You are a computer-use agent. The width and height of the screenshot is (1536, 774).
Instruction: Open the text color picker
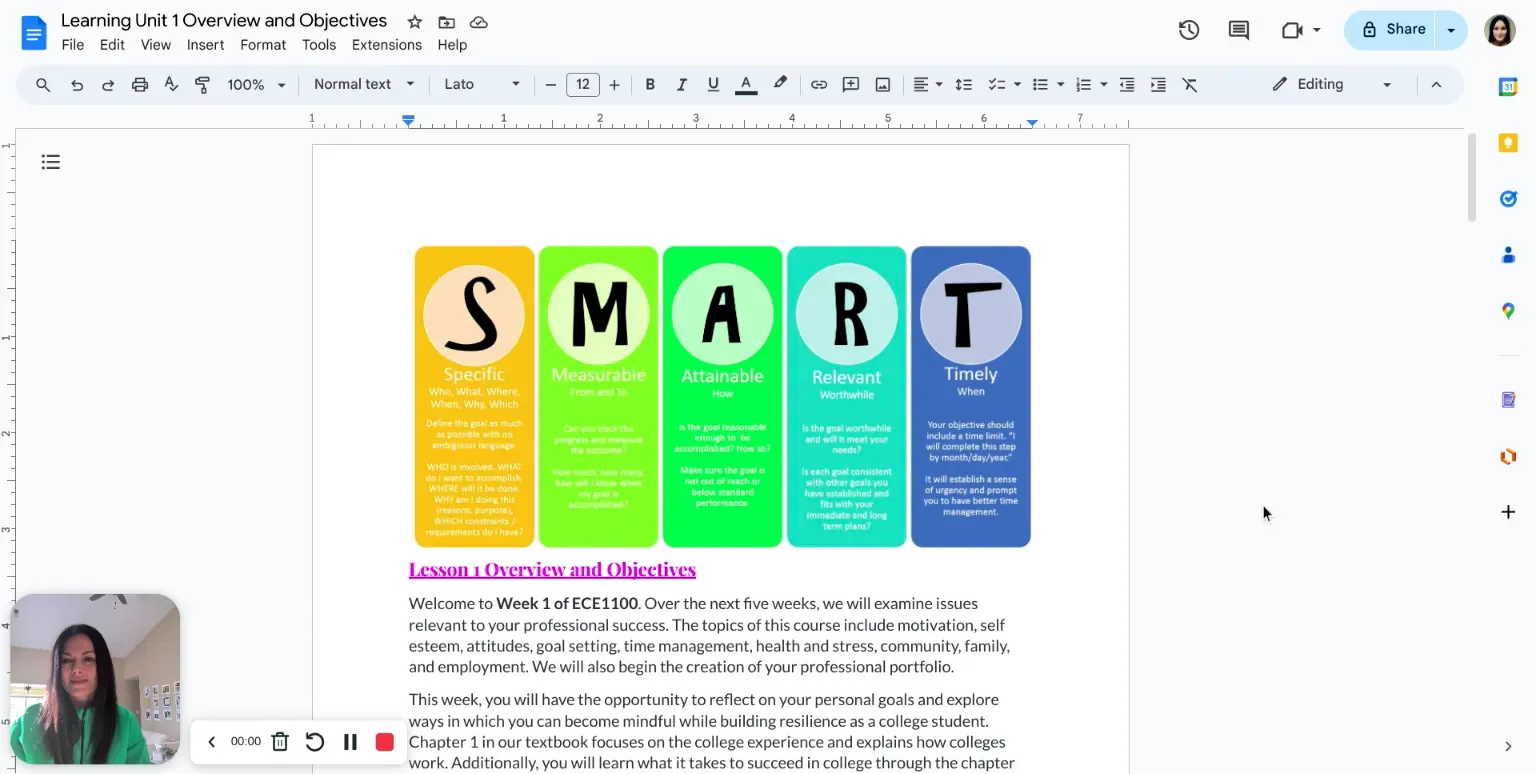pos(746,85)
